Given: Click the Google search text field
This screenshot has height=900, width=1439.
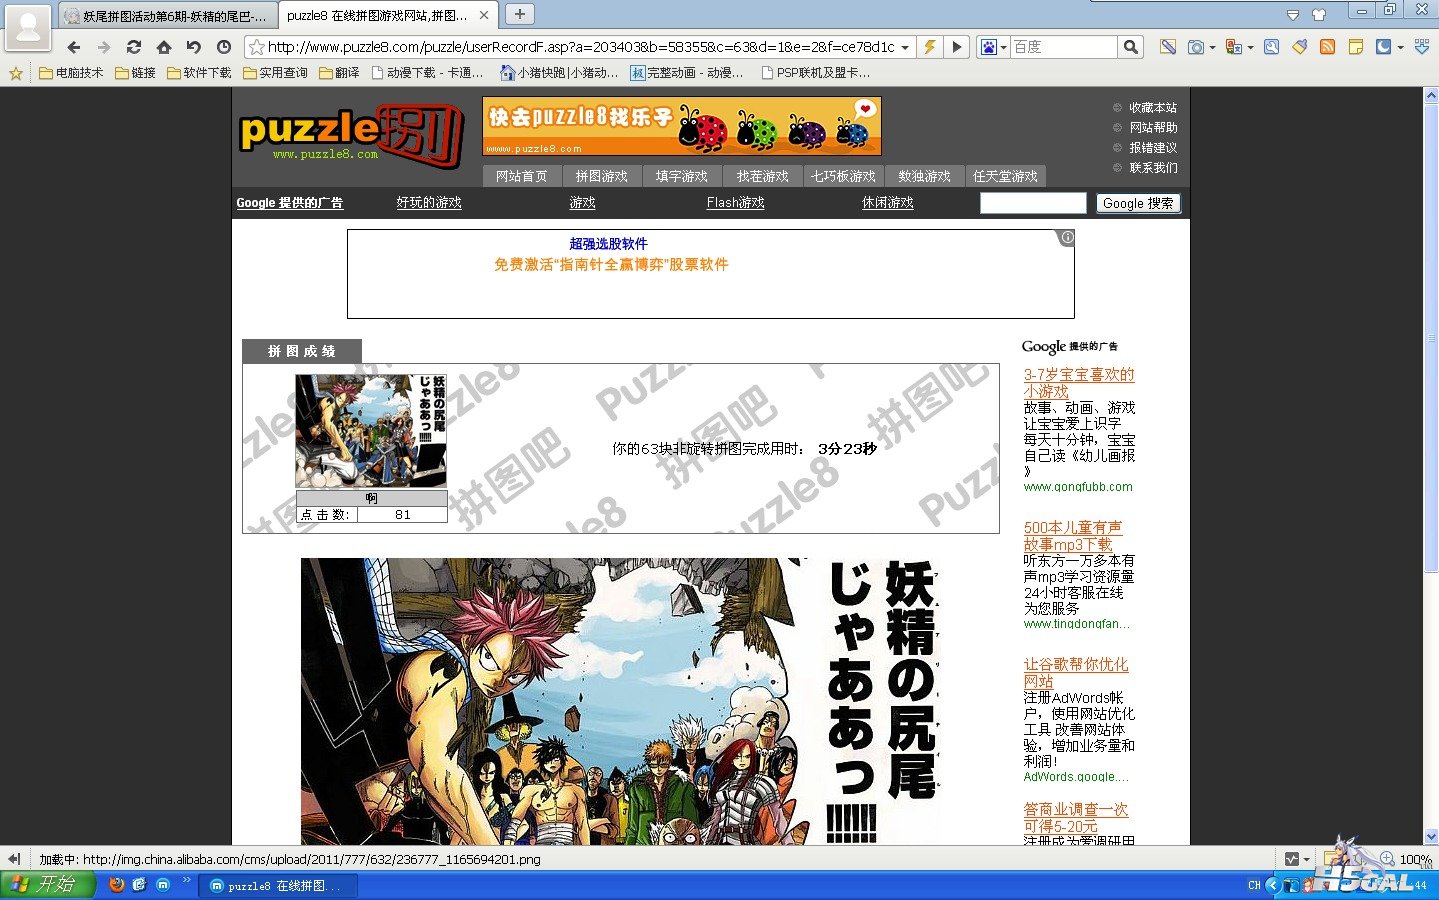Looking at the screenshot, I should (x=1032, y=203).
